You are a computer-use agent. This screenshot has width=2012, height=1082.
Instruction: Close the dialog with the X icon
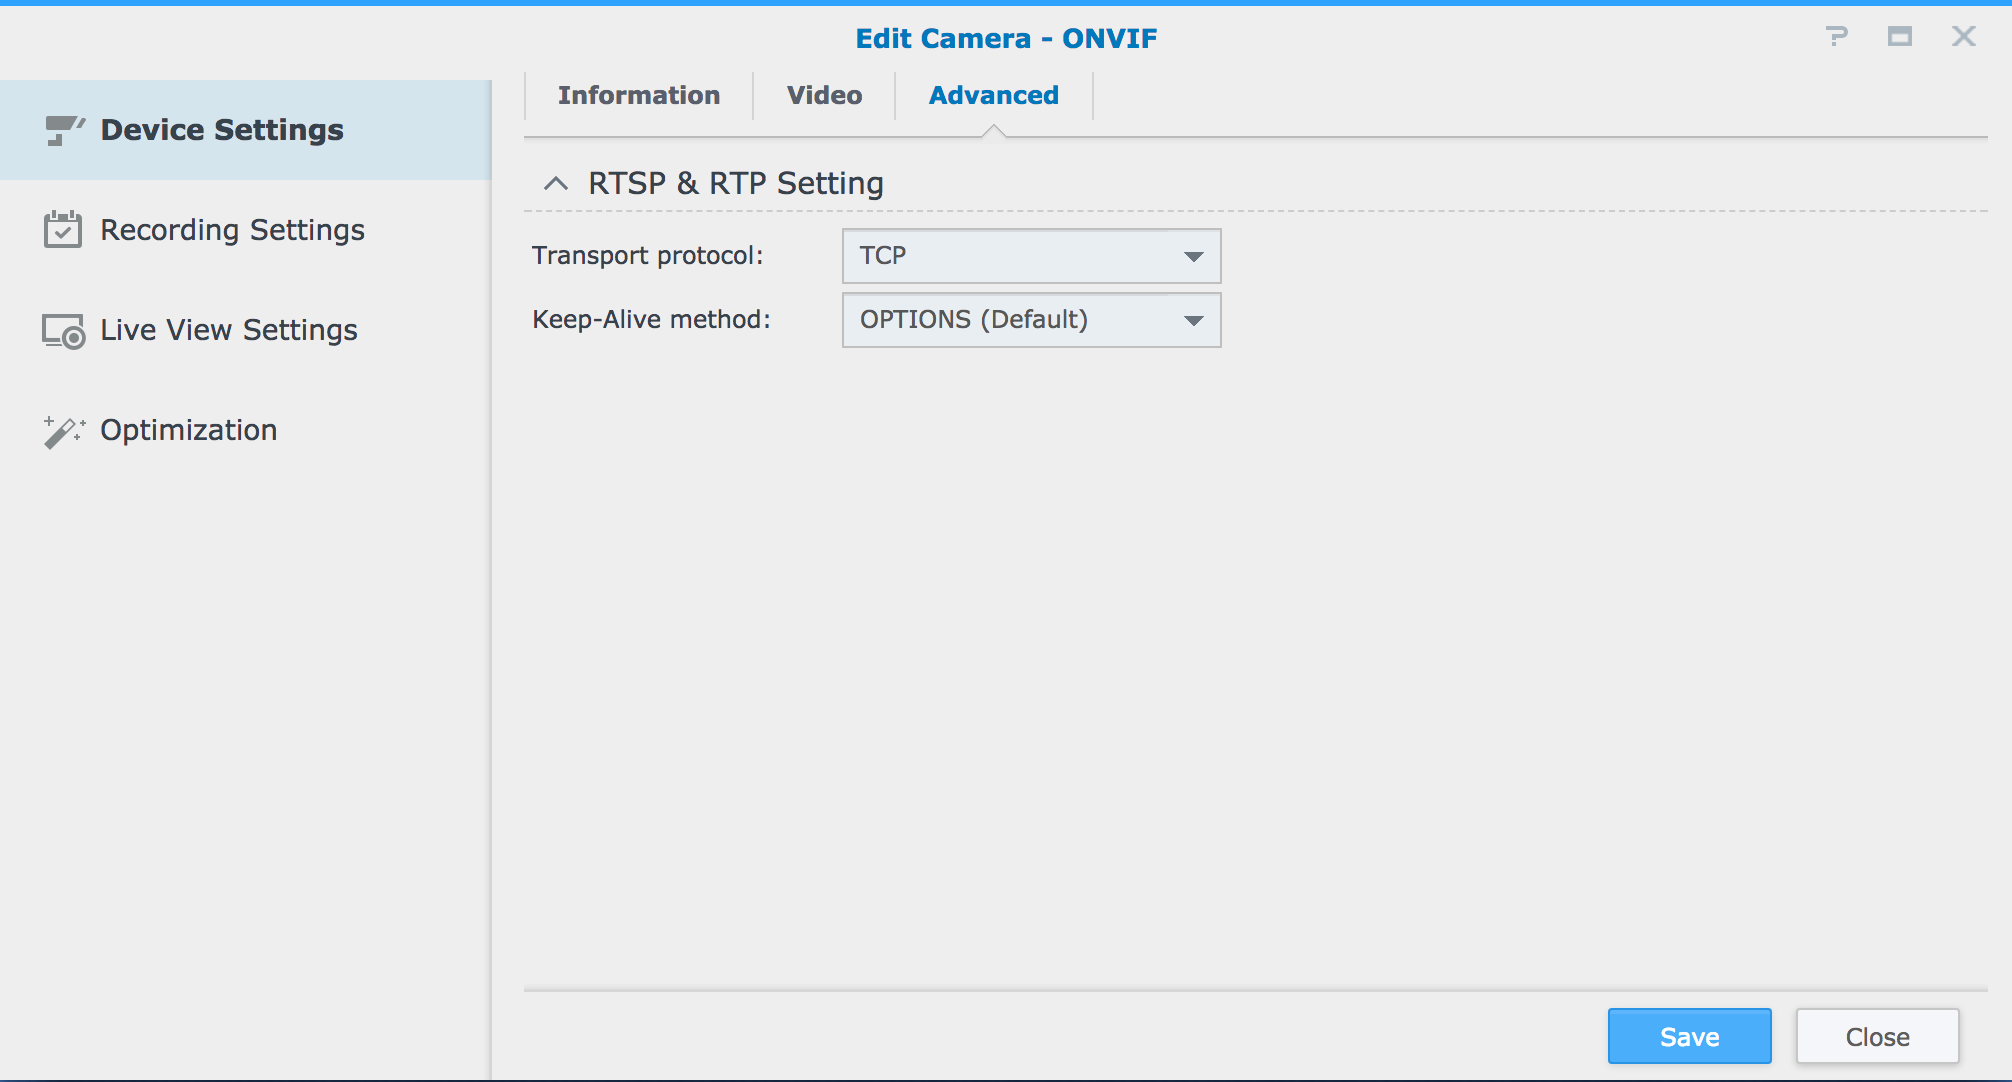[x=1963, y=37]
